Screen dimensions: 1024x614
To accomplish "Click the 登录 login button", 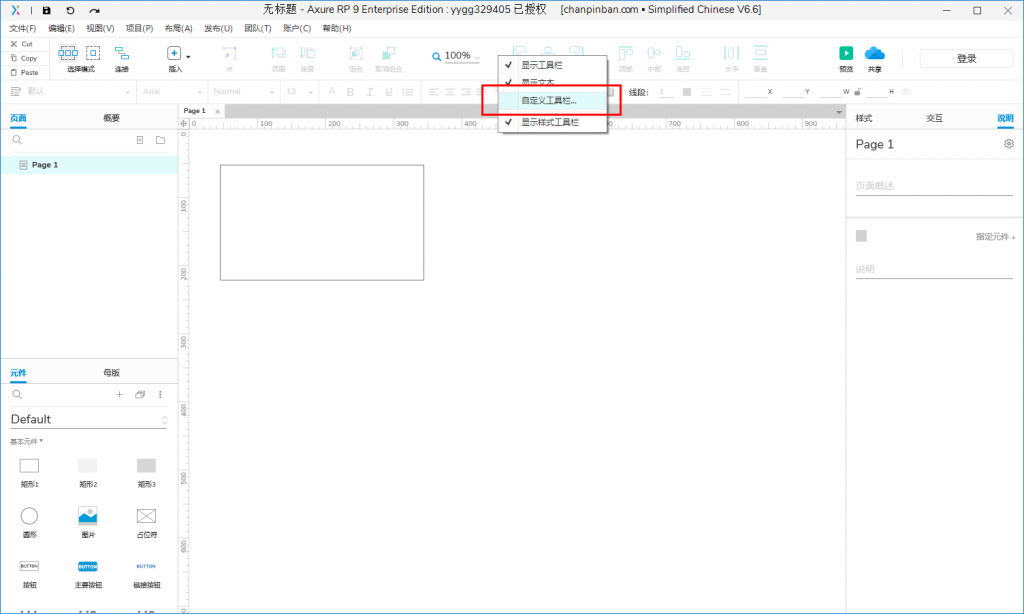I will [966, 58].
